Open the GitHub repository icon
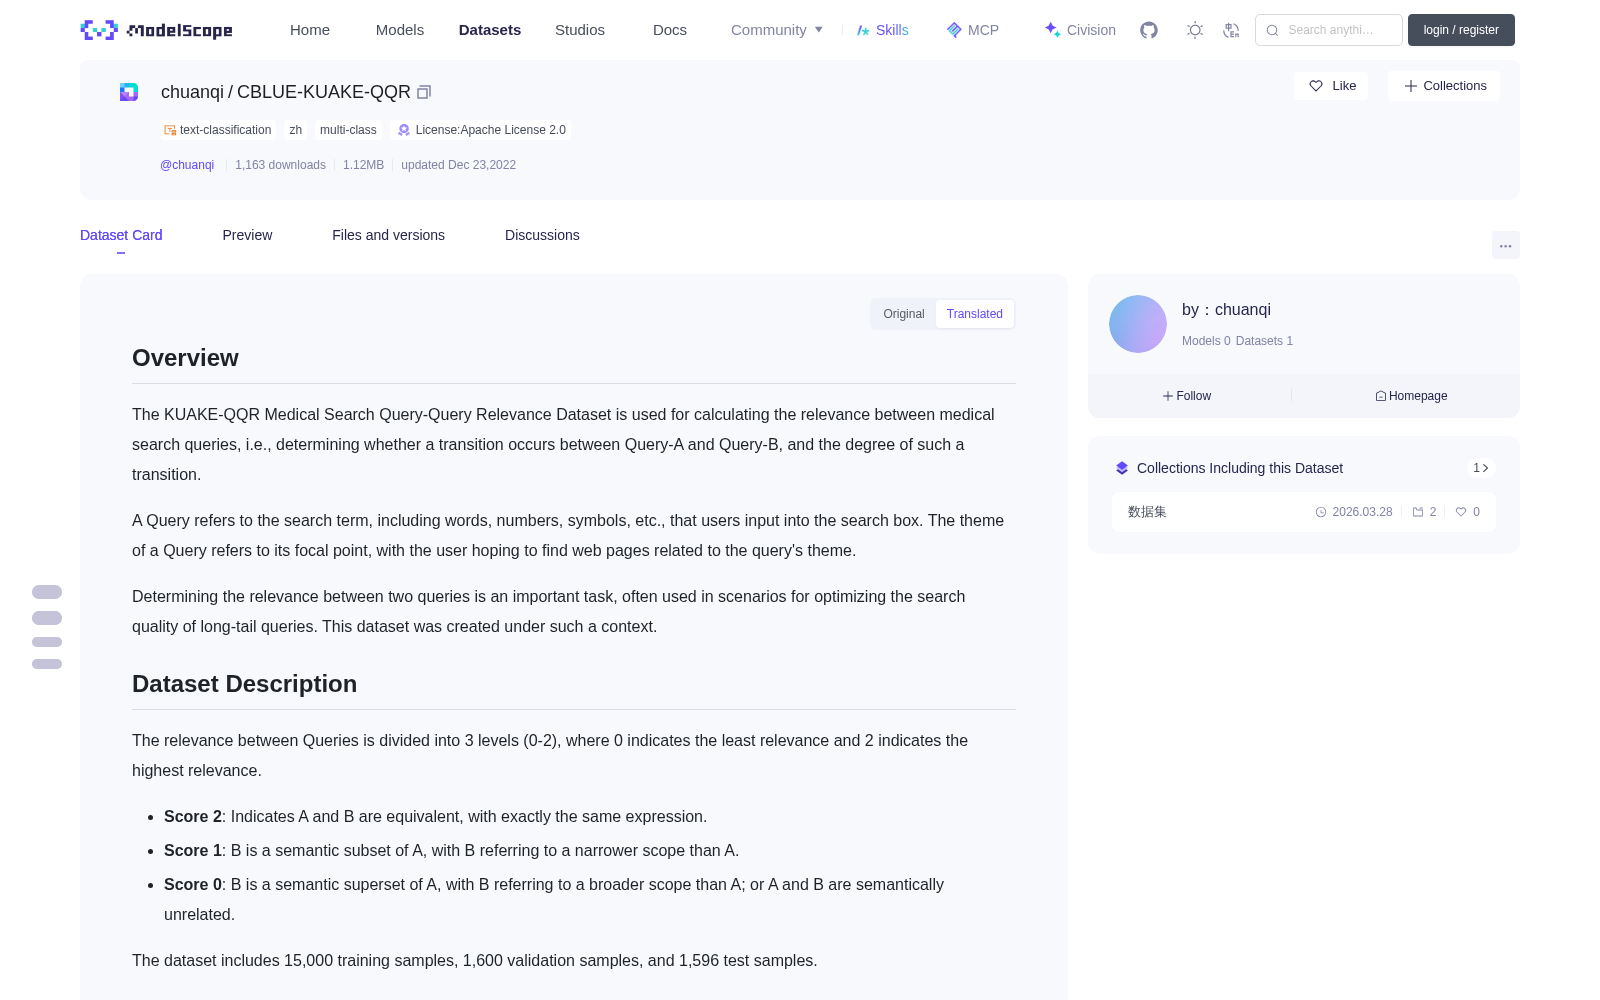 coord(1149,30)
